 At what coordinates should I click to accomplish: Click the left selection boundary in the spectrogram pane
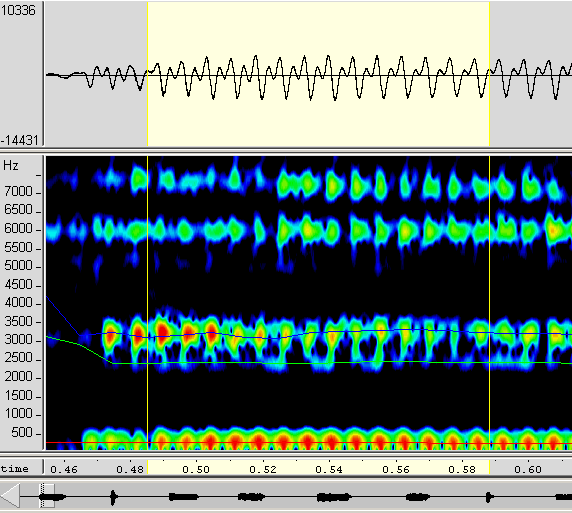147,303
